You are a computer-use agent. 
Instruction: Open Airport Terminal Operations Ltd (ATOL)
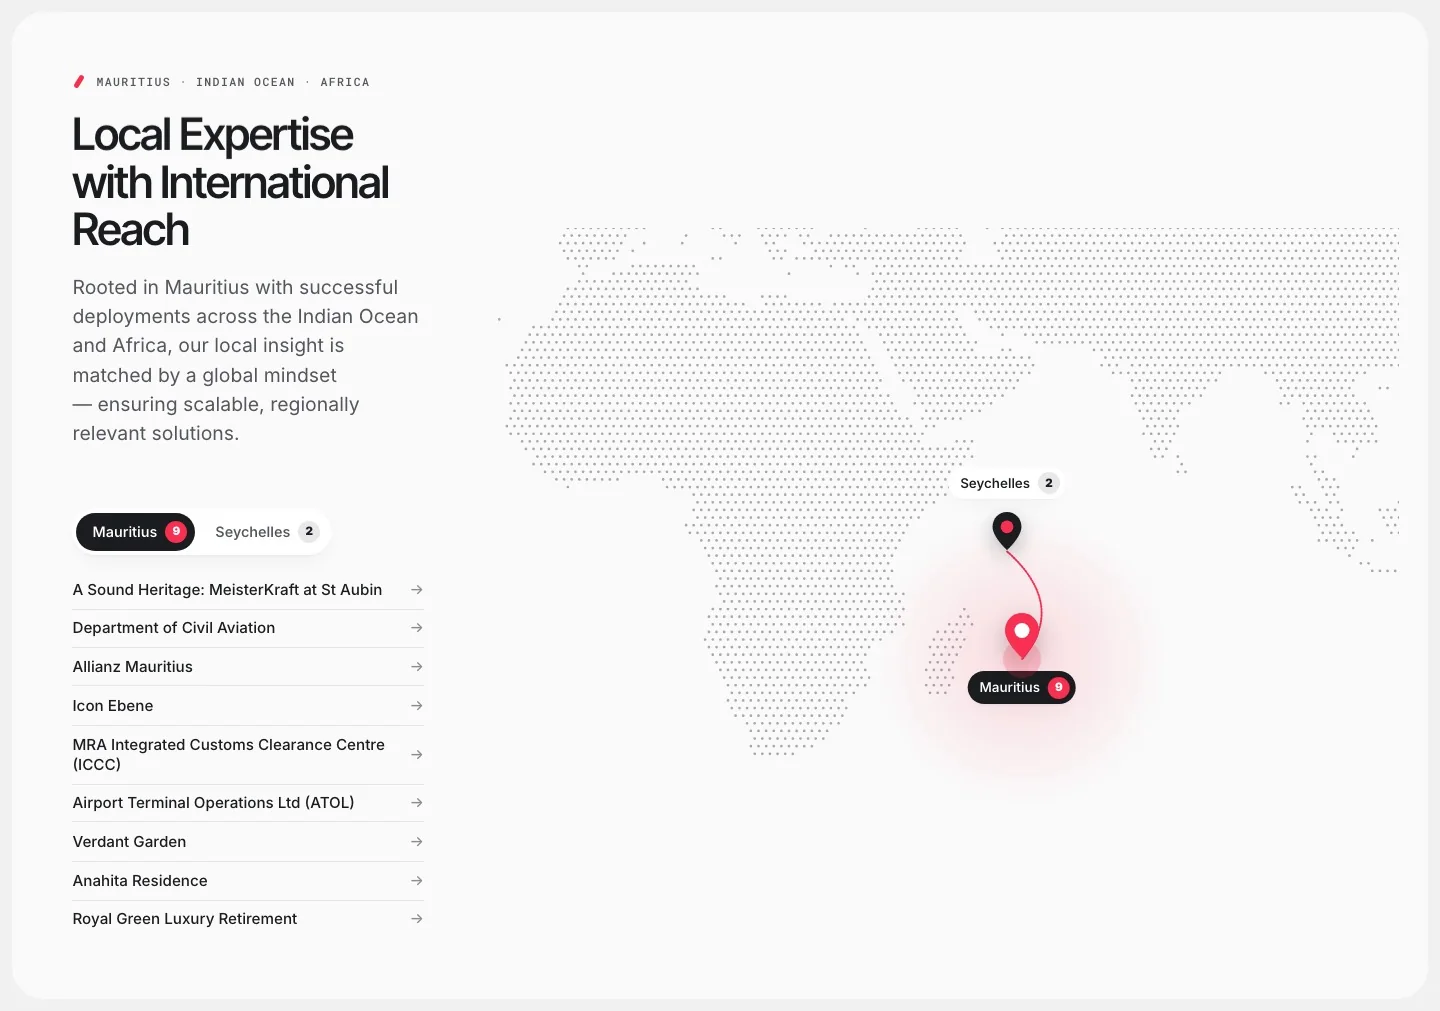tap(248, 803)
